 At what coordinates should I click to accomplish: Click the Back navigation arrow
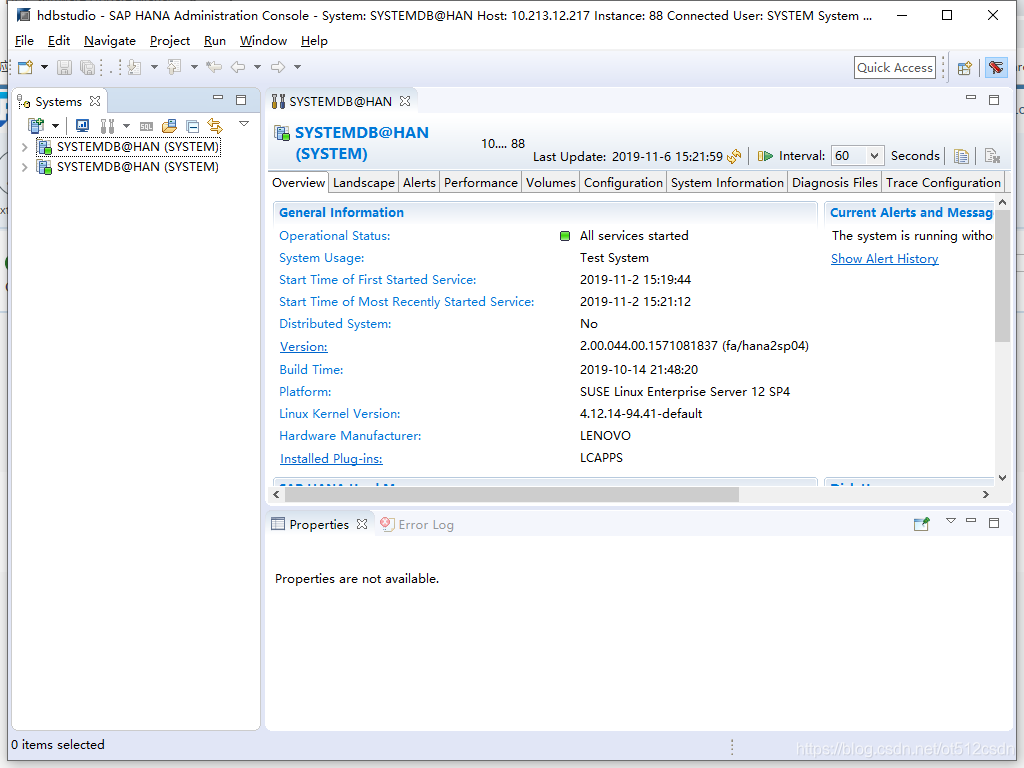tap(238, 67)
